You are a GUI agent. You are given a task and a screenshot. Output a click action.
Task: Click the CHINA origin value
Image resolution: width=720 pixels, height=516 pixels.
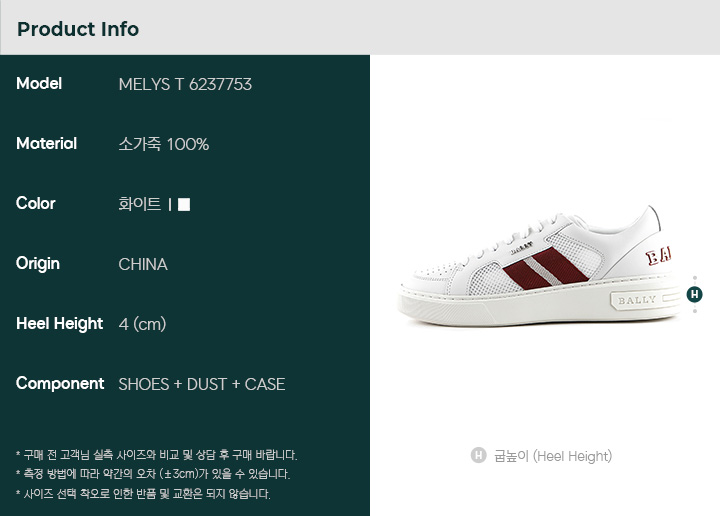tap(143, 264)
